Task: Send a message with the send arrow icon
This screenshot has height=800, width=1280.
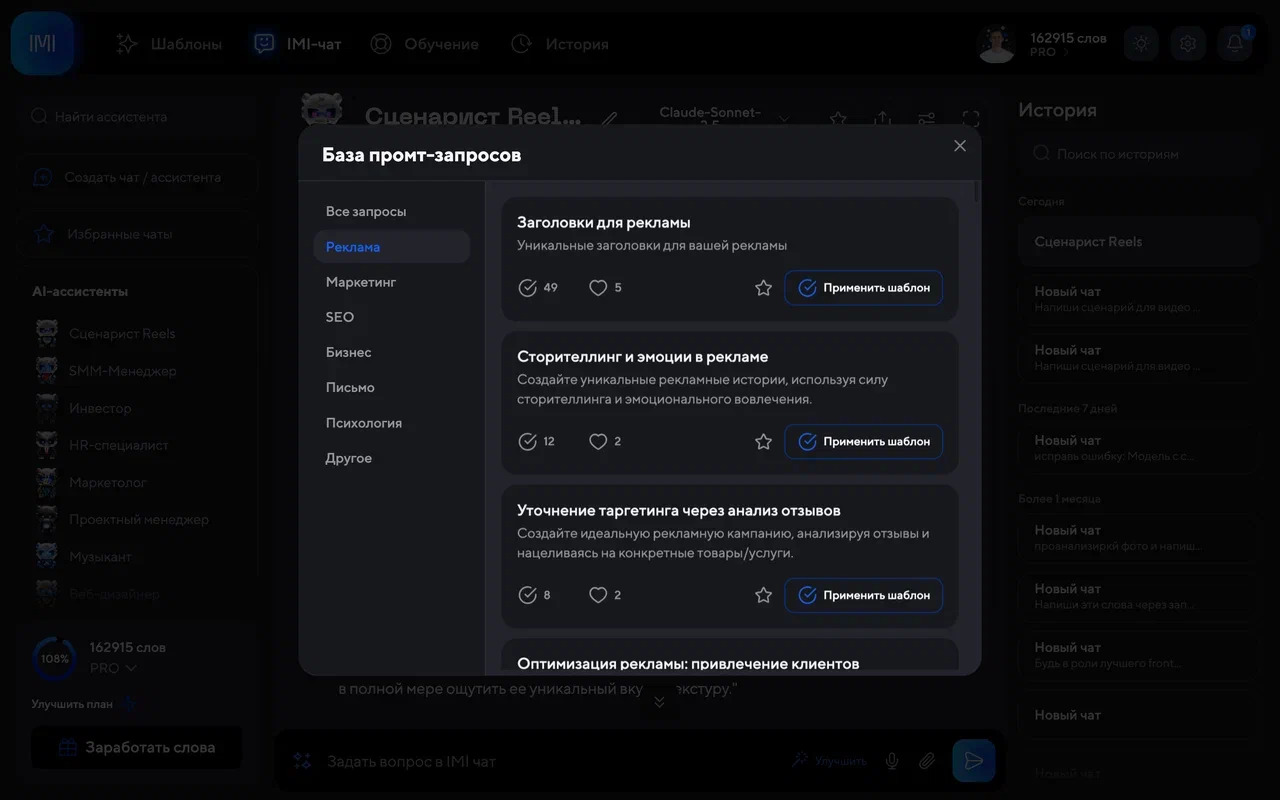Action: pyautogui.click(x=972, y=760)
